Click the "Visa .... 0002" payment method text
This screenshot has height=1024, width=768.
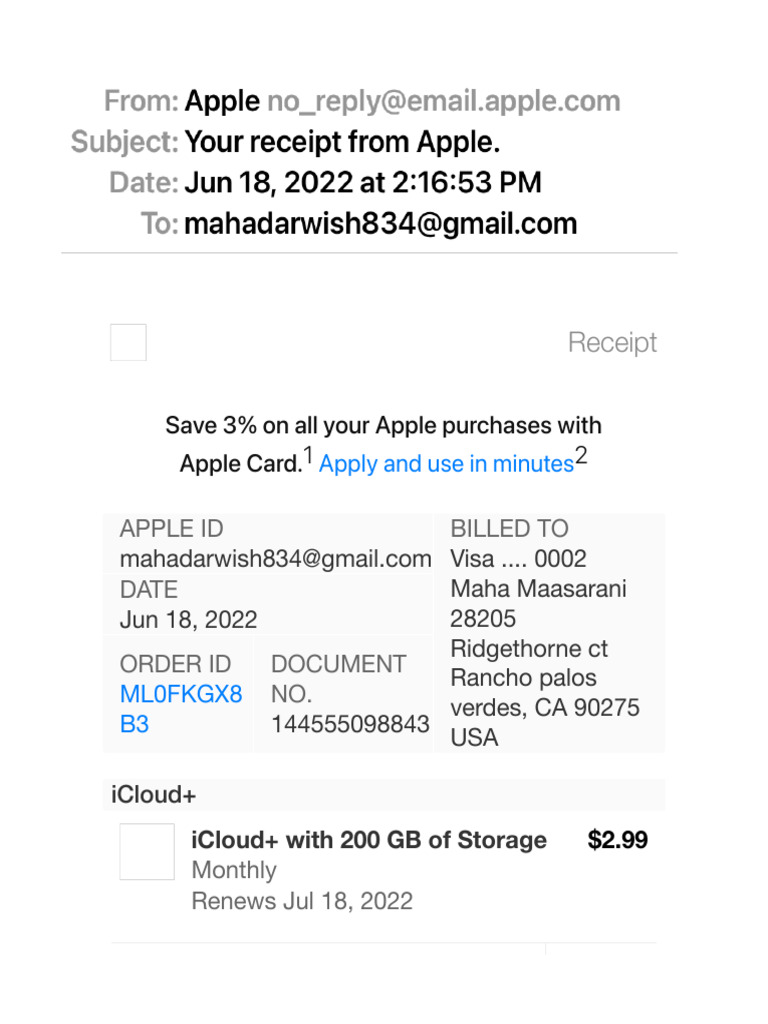(518, 559)
